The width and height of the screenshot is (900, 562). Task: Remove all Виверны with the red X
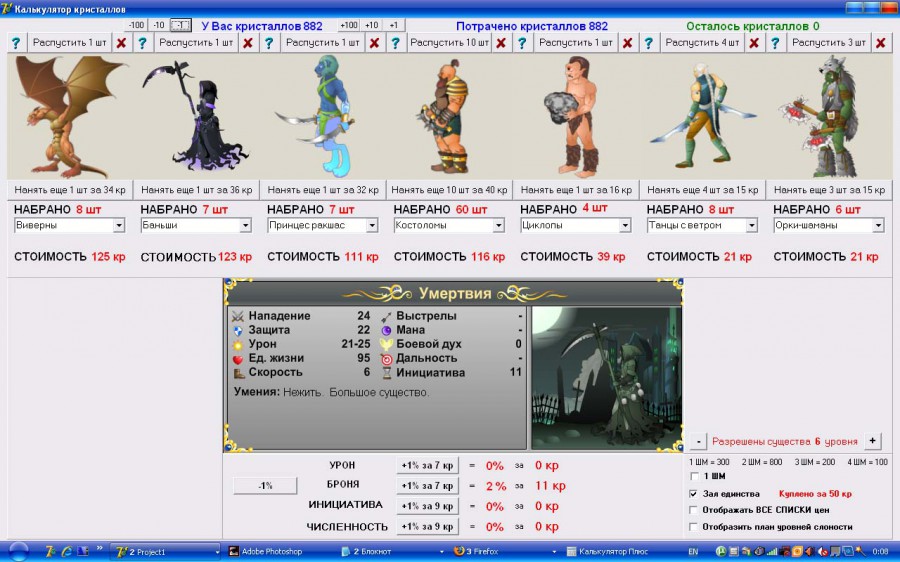tap(121, 43)
